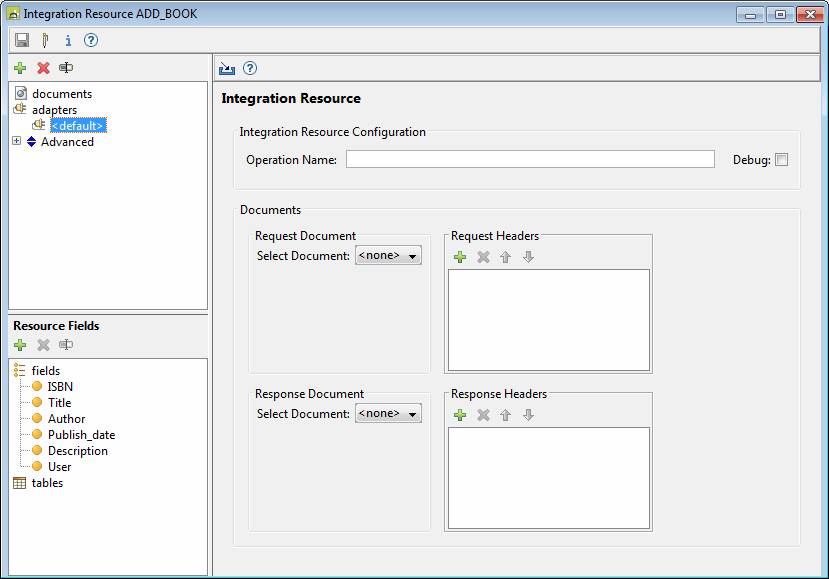Image resolution: width=829 pixels, height=579 pixels.
Task: Select the Publish_date field
Action: (81, 435)
